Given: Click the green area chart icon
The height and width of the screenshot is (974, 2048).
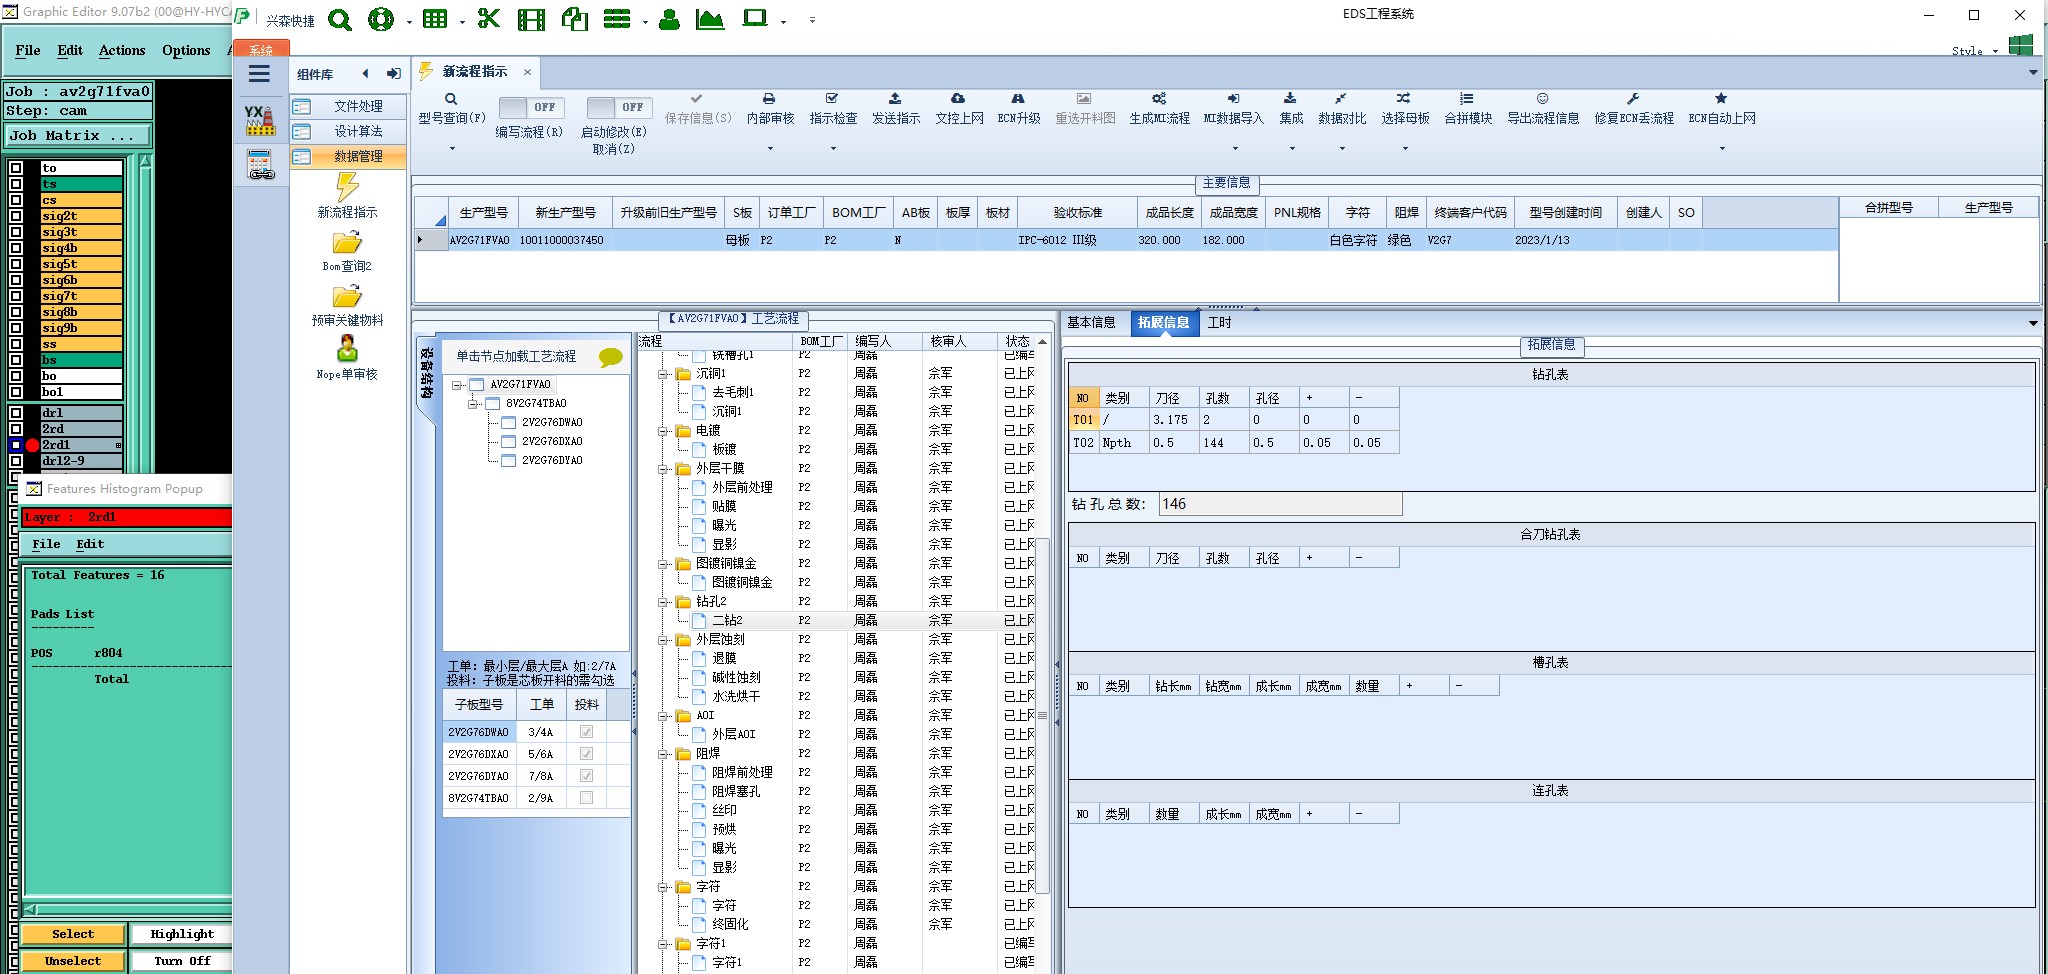Looking at the screenshot, I should click(x=710, y=19).
